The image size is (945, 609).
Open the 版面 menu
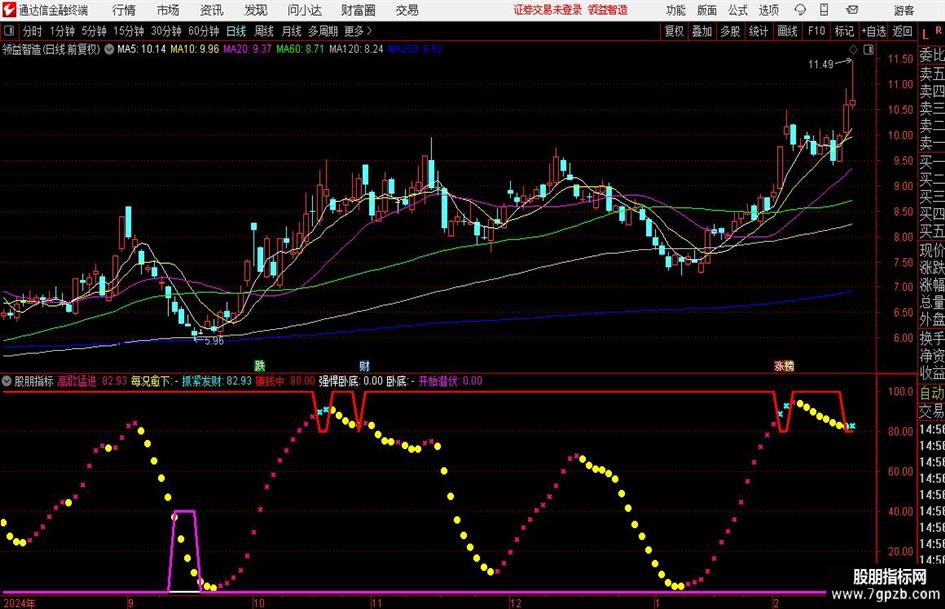[707, 10]
